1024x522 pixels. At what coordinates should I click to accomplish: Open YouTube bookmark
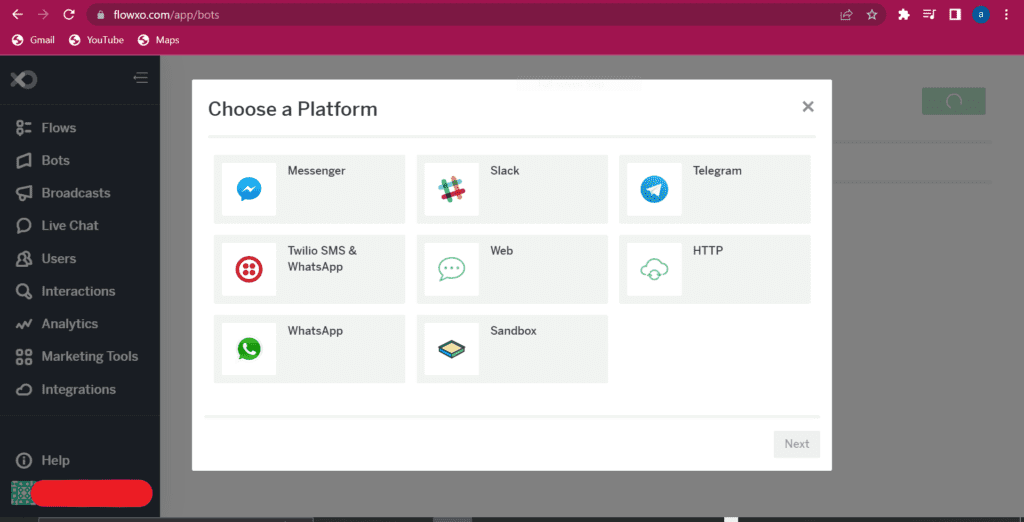tap(96, 40)
